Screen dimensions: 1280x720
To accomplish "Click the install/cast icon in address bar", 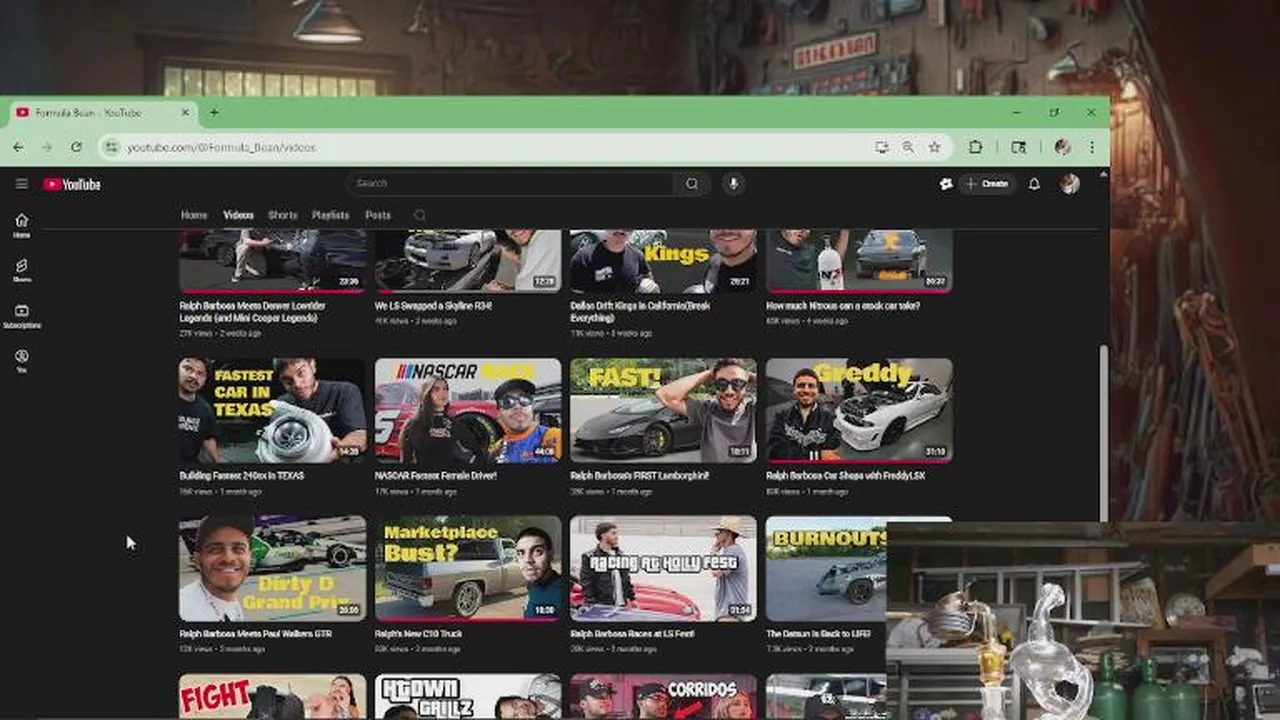I will tap(881, 147).
